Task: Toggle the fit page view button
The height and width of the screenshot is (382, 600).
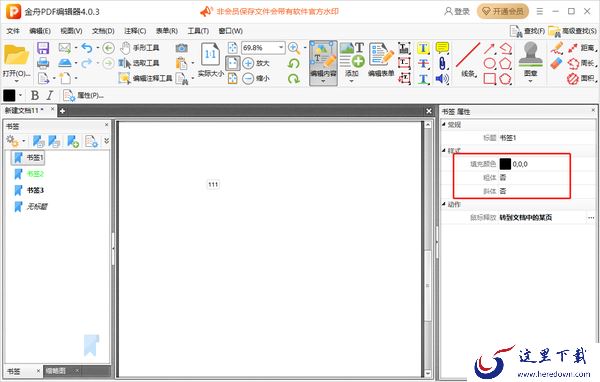Action: (233, 63)
